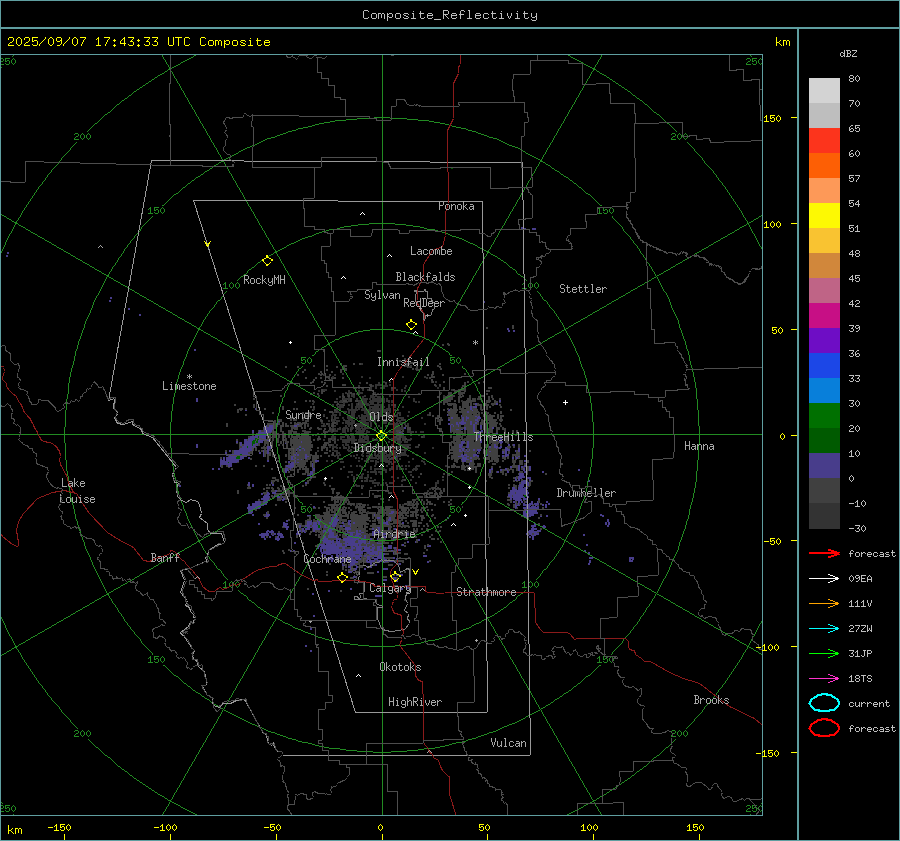Click the ThreeHills label

[x=503, y=437]
